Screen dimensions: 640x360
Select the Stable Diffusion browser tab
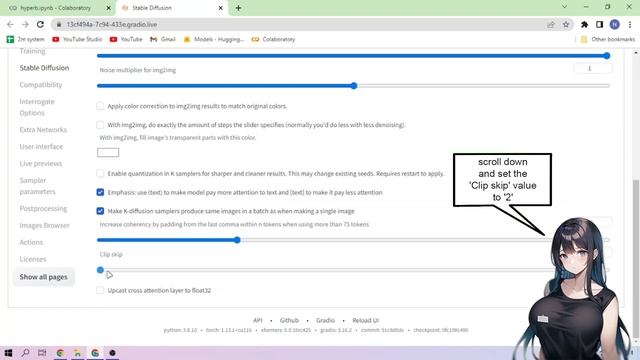coord(171,8)
